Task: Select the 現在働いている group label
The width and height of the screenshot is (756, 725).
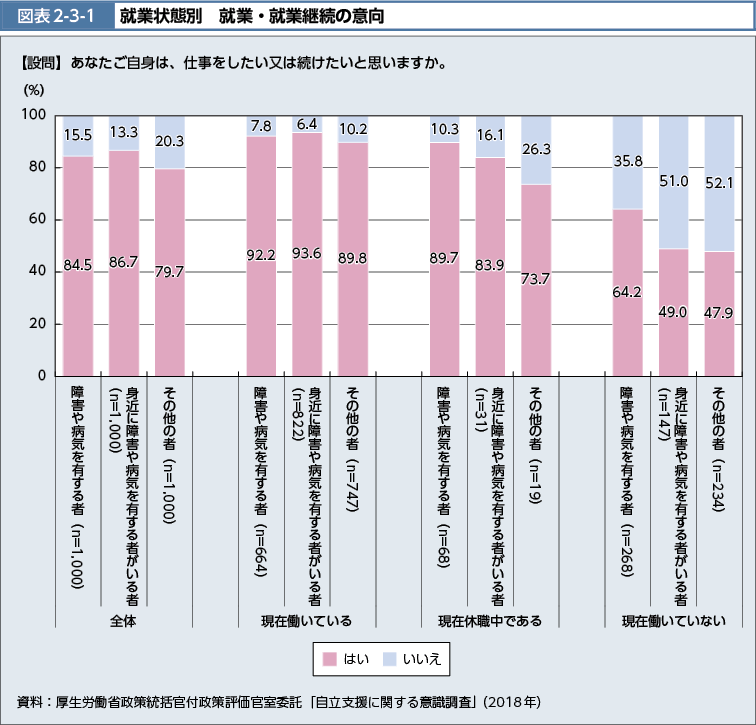Action: (x=306, y=621)
